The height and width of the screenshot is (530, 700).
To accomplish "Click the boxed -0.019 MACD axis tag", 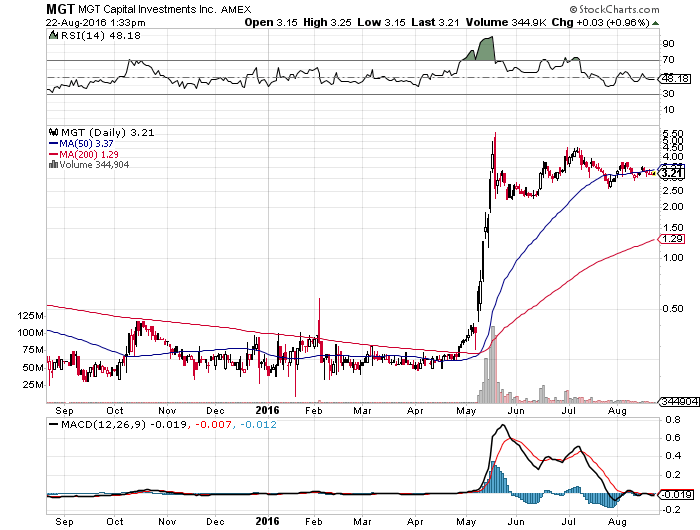I will (x=676, y=495).
